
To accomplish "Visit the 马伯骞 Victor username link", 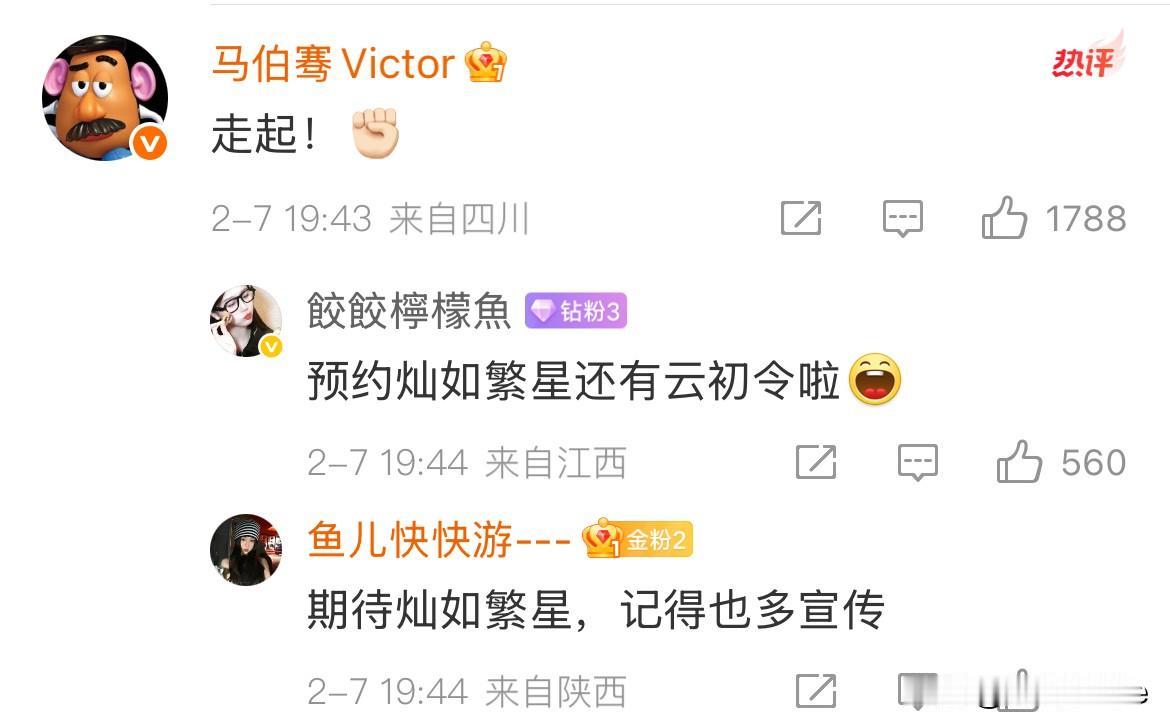I will pyautogui.click(x=333, y=63).
